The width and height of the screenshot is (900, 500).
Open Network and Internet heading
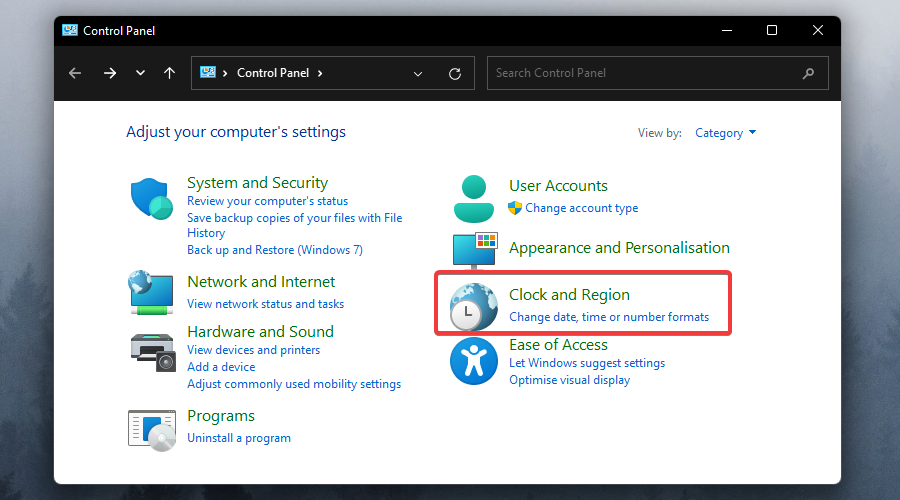click(261, 282)
